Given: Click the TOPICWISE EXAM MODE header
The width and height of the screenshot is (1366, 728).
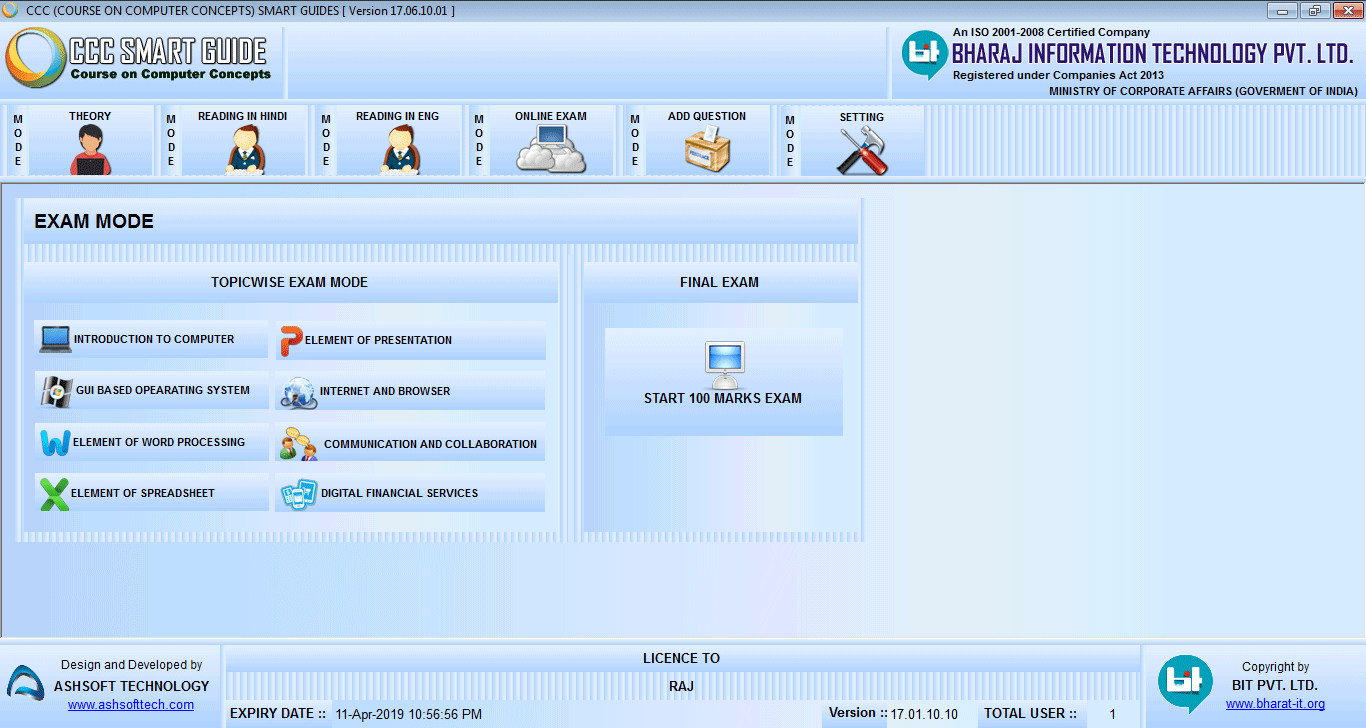Looking at the screenshot, I should 290,283.
